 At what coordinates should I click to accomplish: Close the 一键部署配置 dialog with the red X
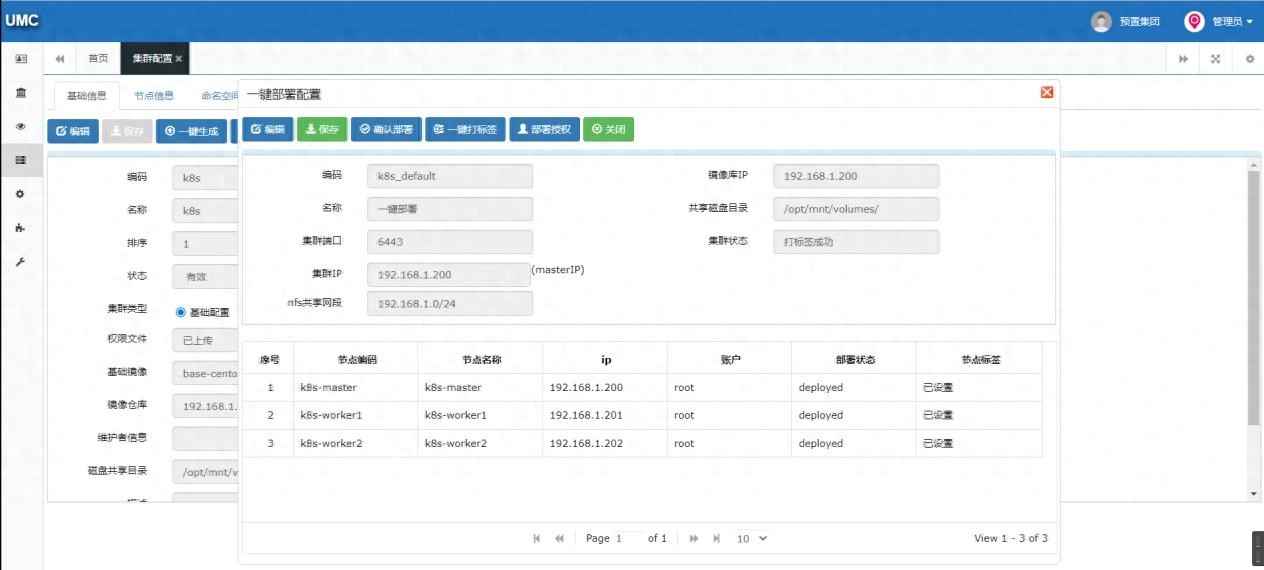point(1047,92)
